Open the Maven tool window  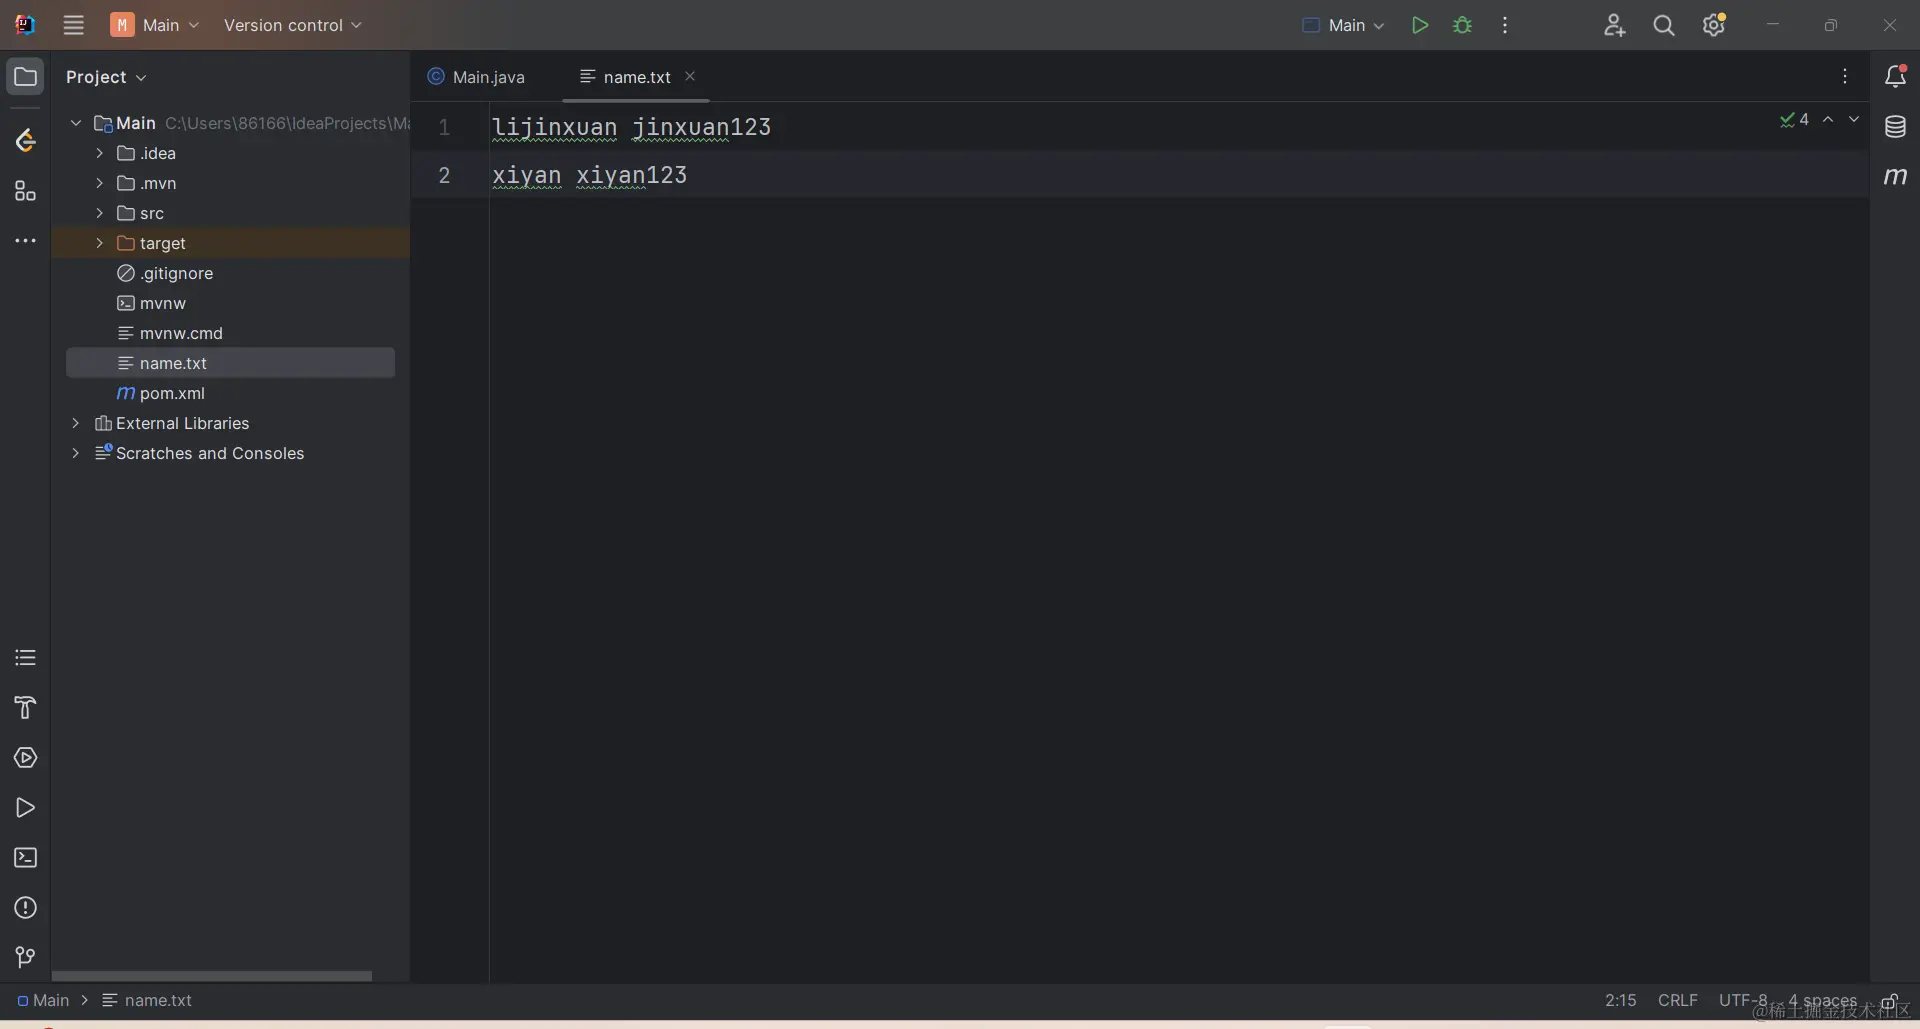(x=1895, y=177)
